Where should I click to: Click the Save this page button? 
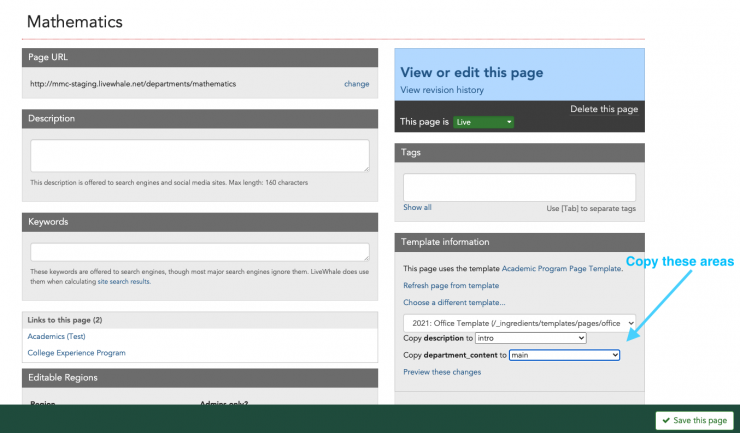pos(694,420)
